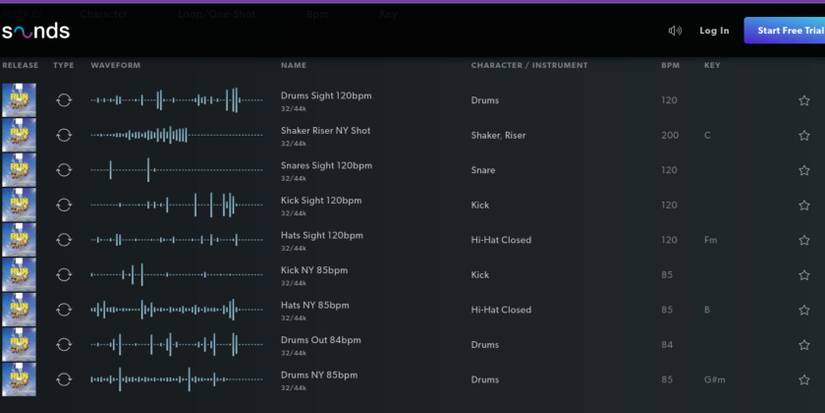Screen dimensions: 825x413
Task: Play Kick NY 85bpm release artwork
Action: (x=19, y=275)
